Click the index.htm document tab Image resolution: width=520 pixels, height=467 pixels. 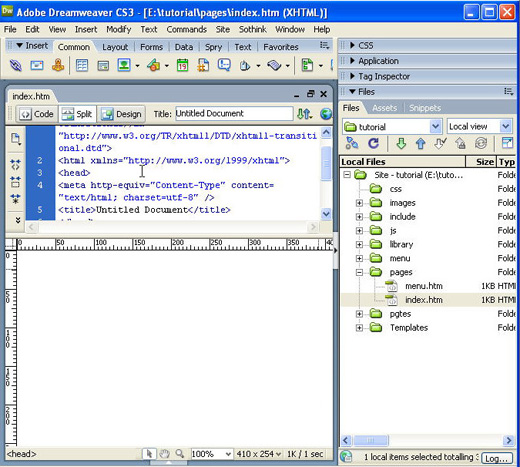[31, 97]
